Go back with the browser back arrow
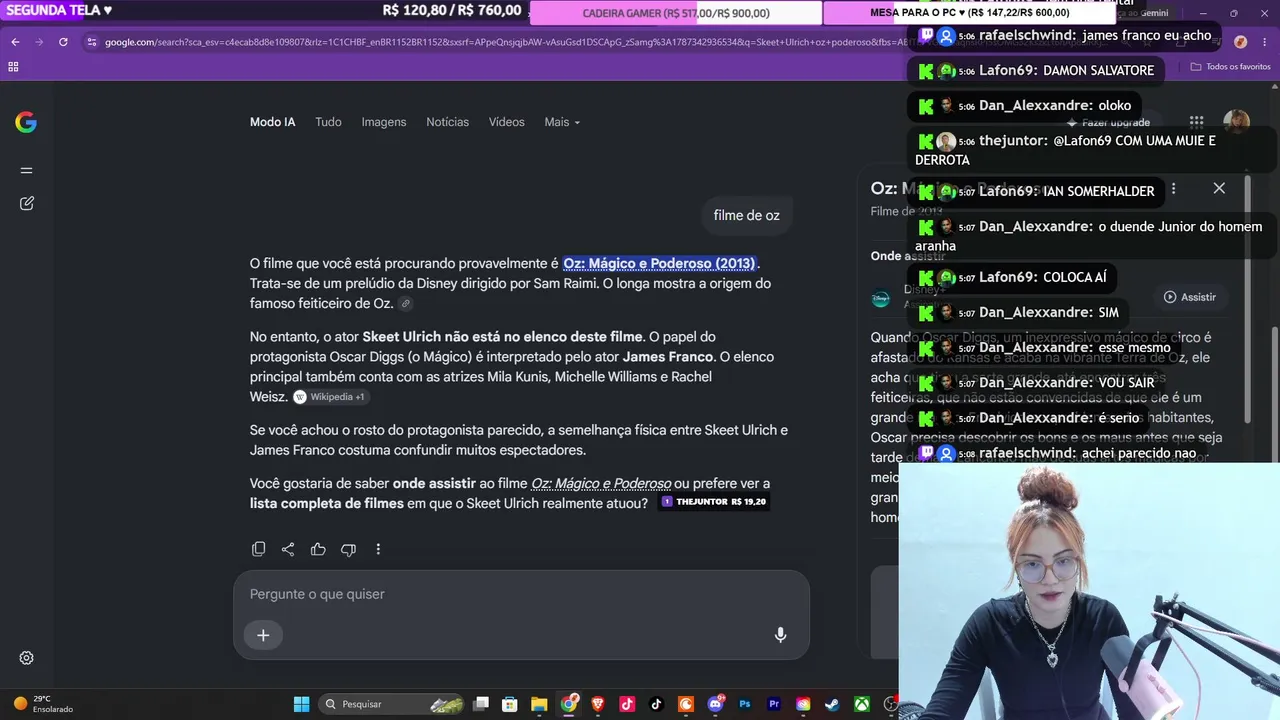 pos(15,42)
